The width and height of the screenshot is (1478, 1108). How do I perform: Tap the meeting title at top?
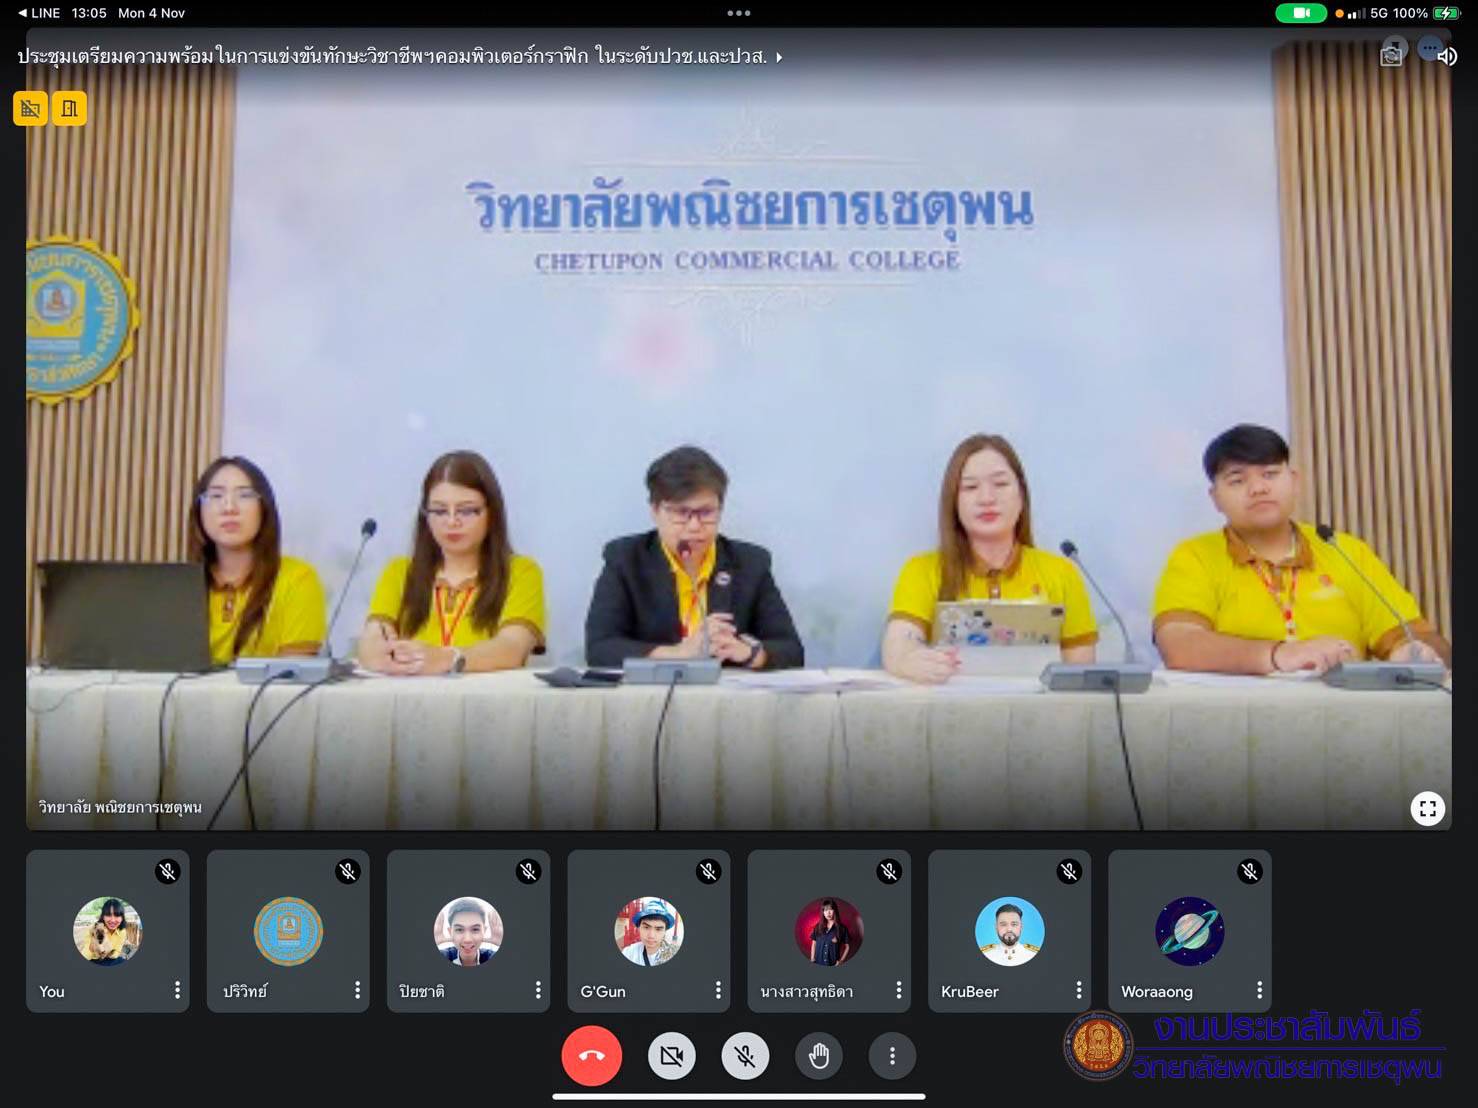pos(392,56)
